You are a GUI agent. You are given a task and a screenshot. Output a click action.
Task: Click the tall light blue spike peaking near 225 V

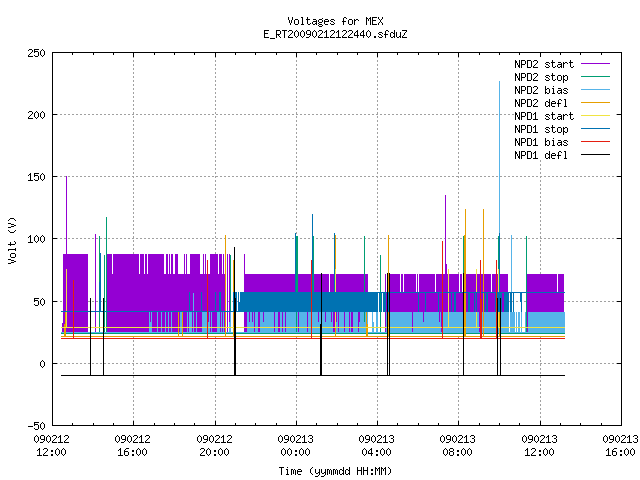point(499,155)
